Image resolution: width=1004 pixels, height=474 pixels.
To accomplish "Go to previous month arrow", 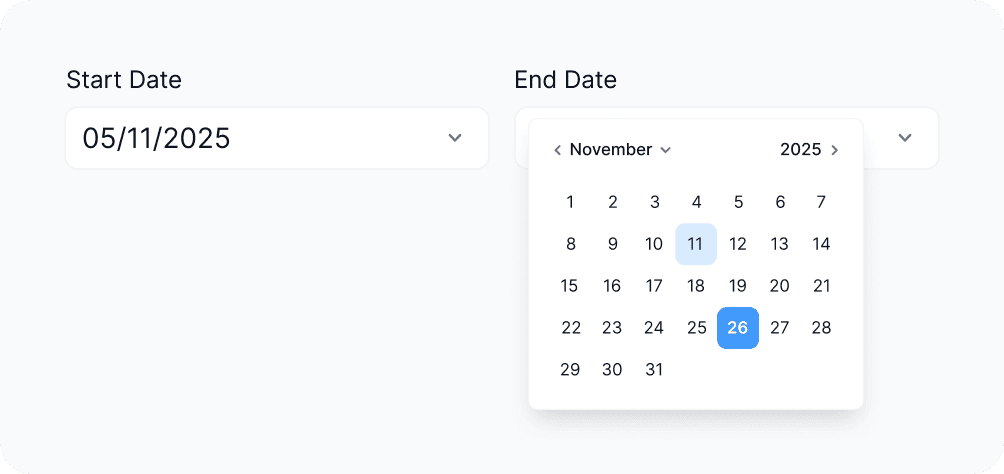I will 557,150.
